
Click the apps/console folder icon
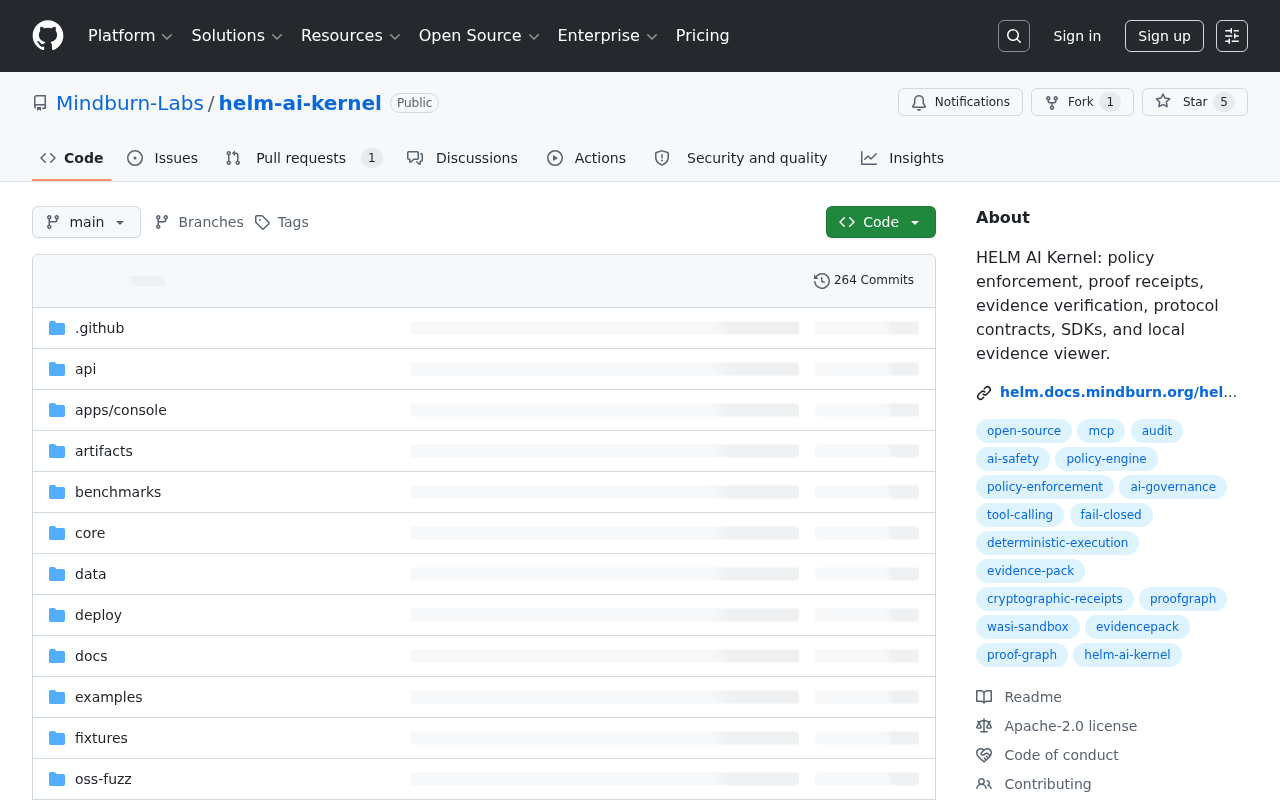(57, 410)
